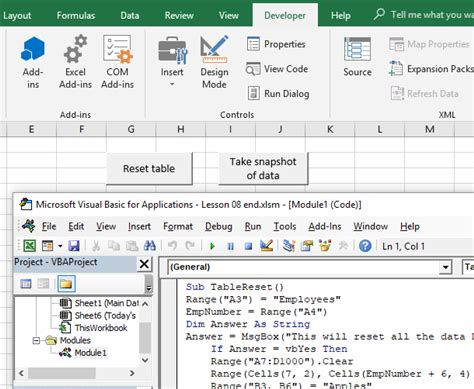Open the VBA Insert menu
The width and height of the screenshot is (474, 389).
[x=139, y=226]
